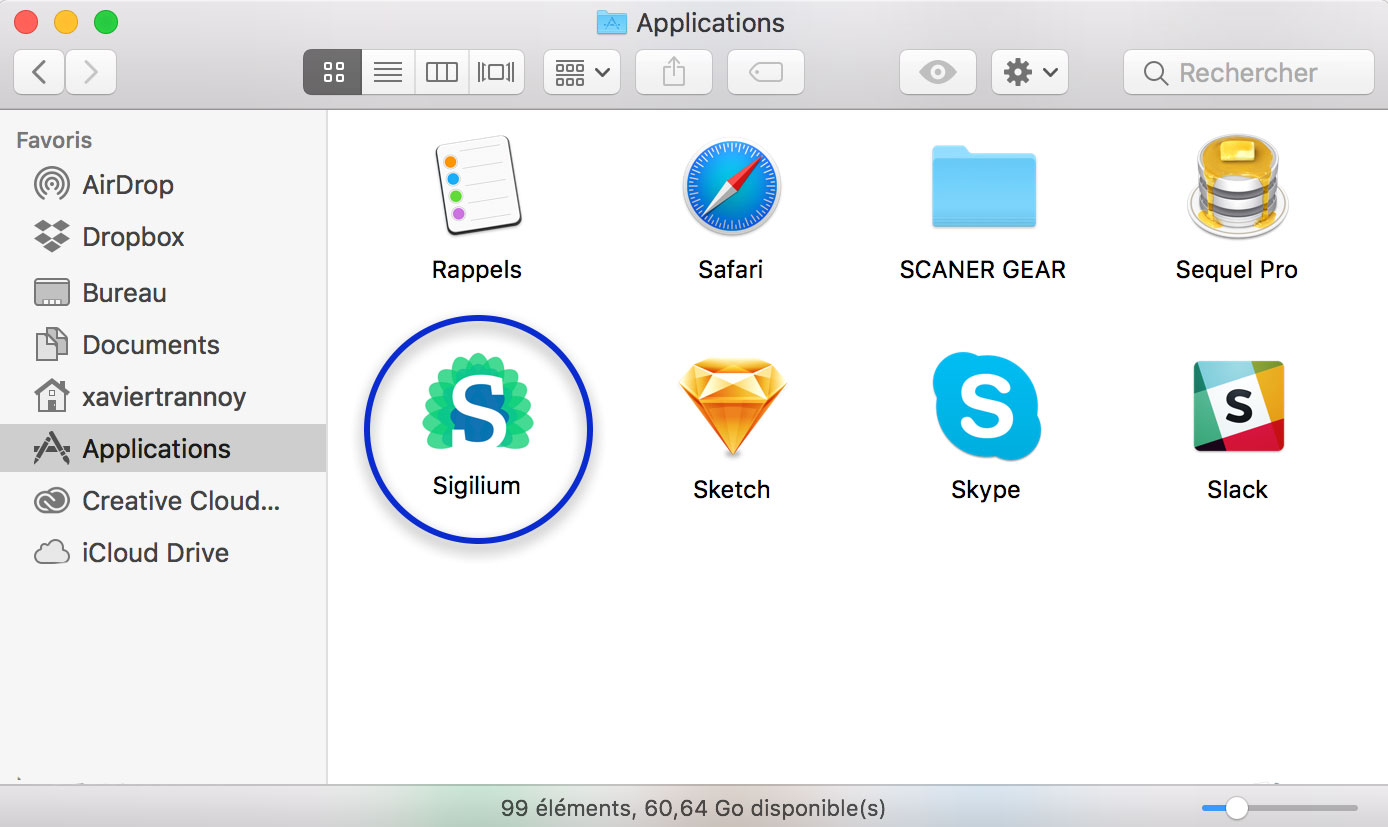1388x827 pixels.
Task: Click the "99 éléments, 60,64 Go disponible(s)" status text
Action: click(693, 807)
